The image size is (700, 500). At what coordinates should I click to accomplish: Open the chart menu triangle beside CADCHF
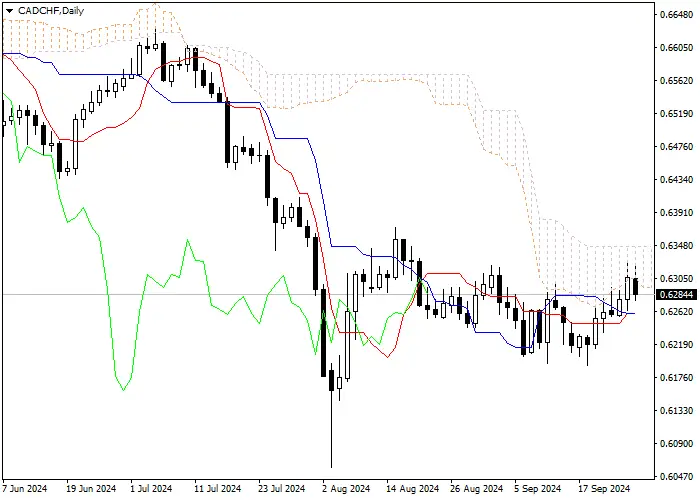(9, 11)
